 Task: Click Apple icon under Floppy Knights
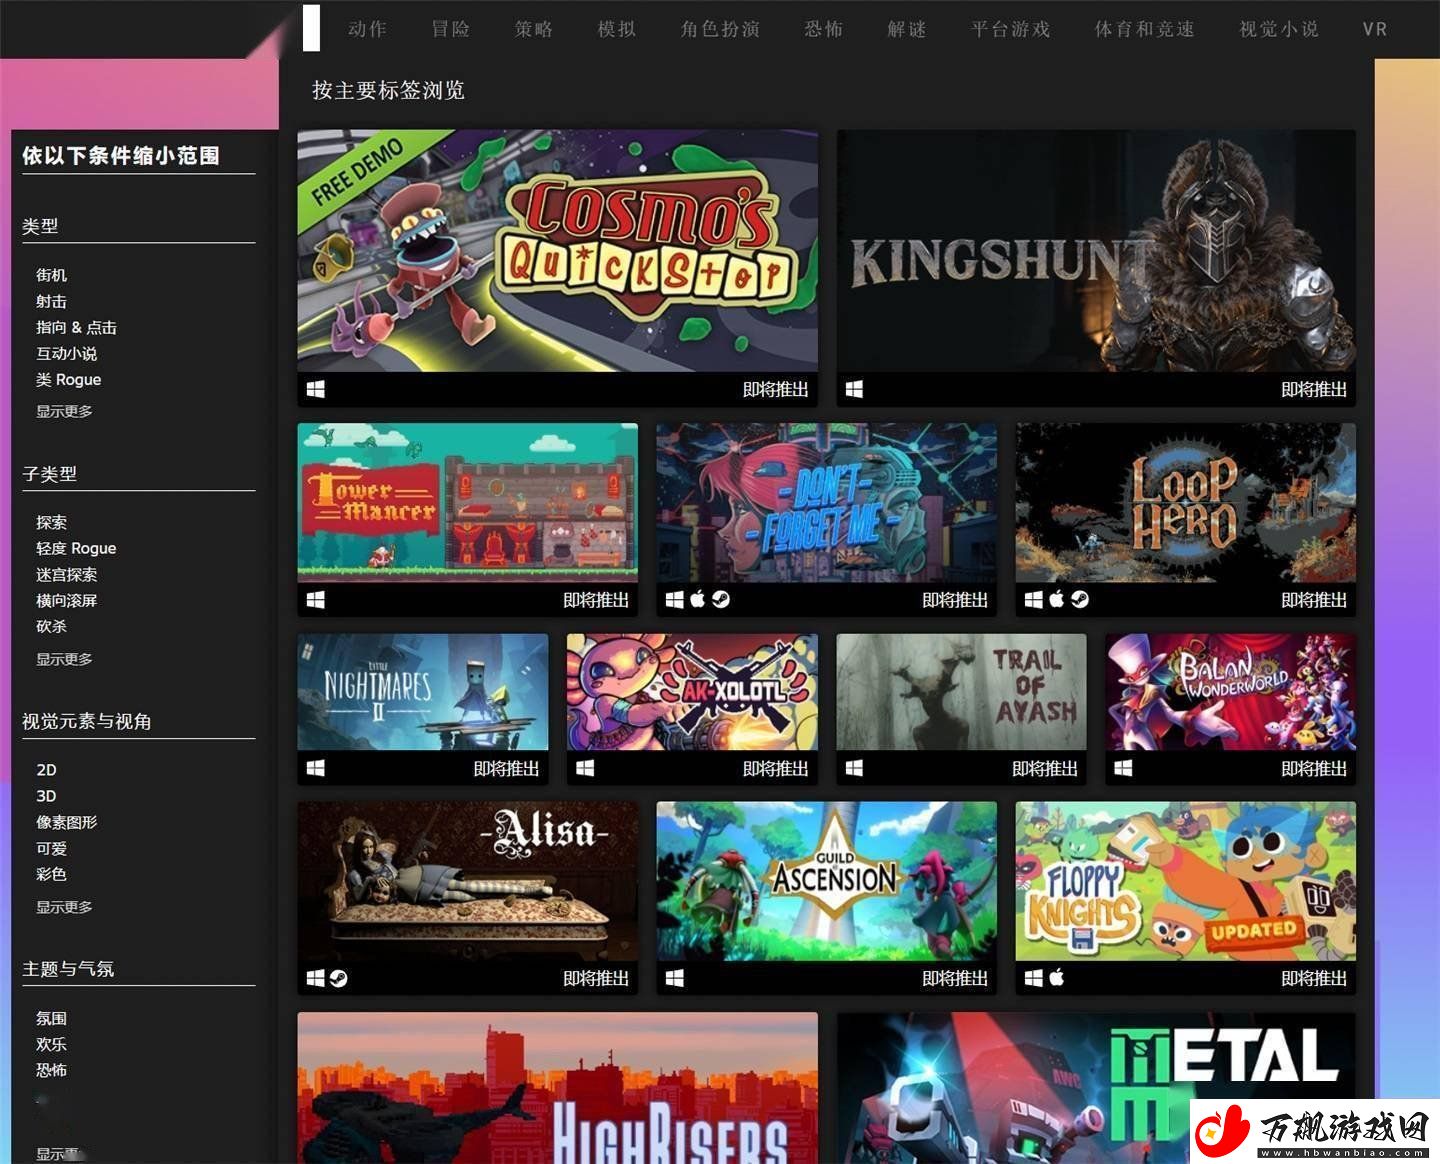coord(1057,978)
